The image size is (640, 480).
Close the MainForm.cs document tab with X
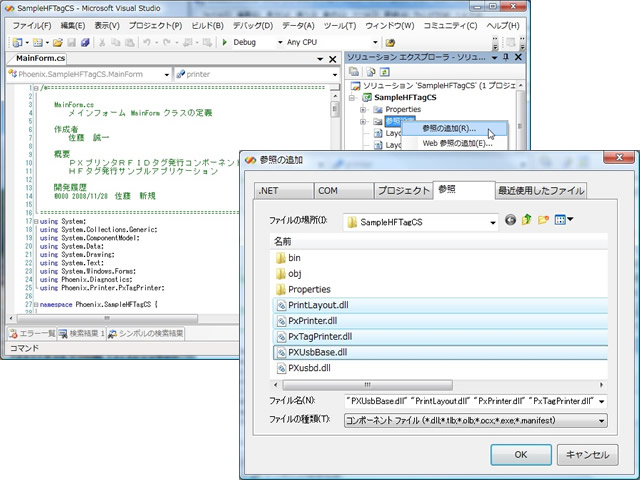coord(333,60)
